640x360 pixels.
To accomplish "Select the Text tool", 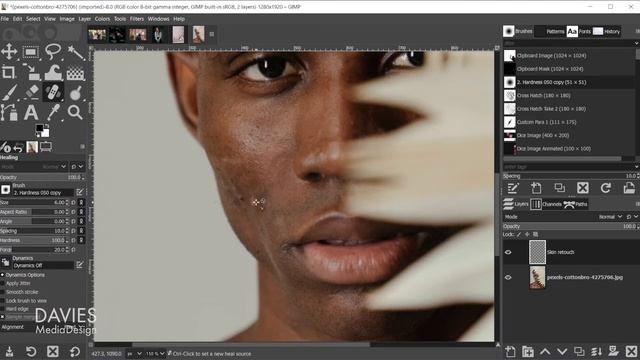I will click(31, 112).
